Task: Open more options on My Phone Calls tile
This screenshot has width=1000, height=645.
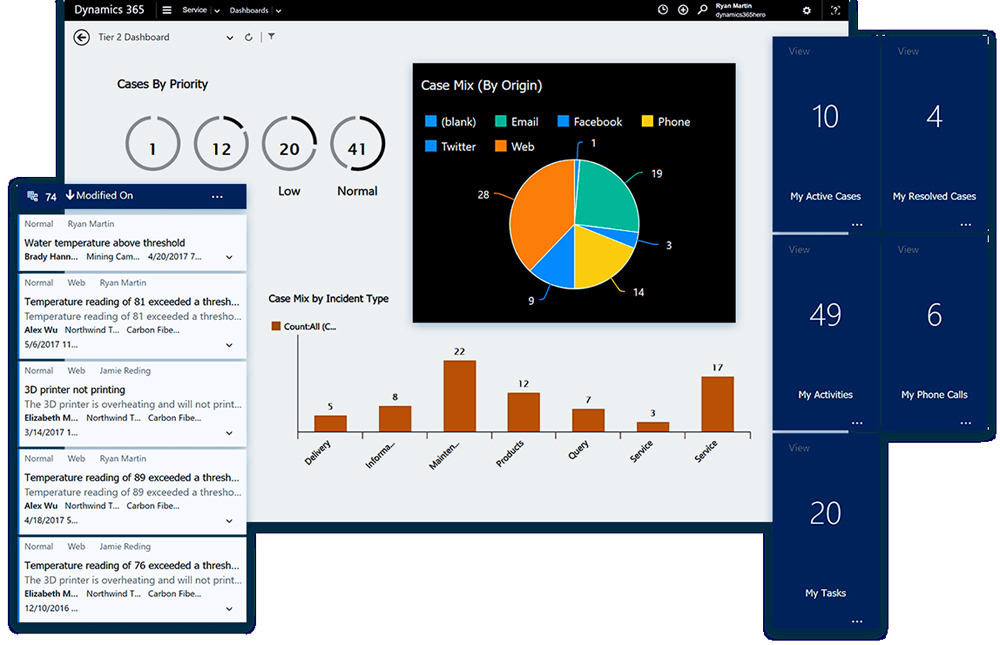Action: (x=966, y=423)
